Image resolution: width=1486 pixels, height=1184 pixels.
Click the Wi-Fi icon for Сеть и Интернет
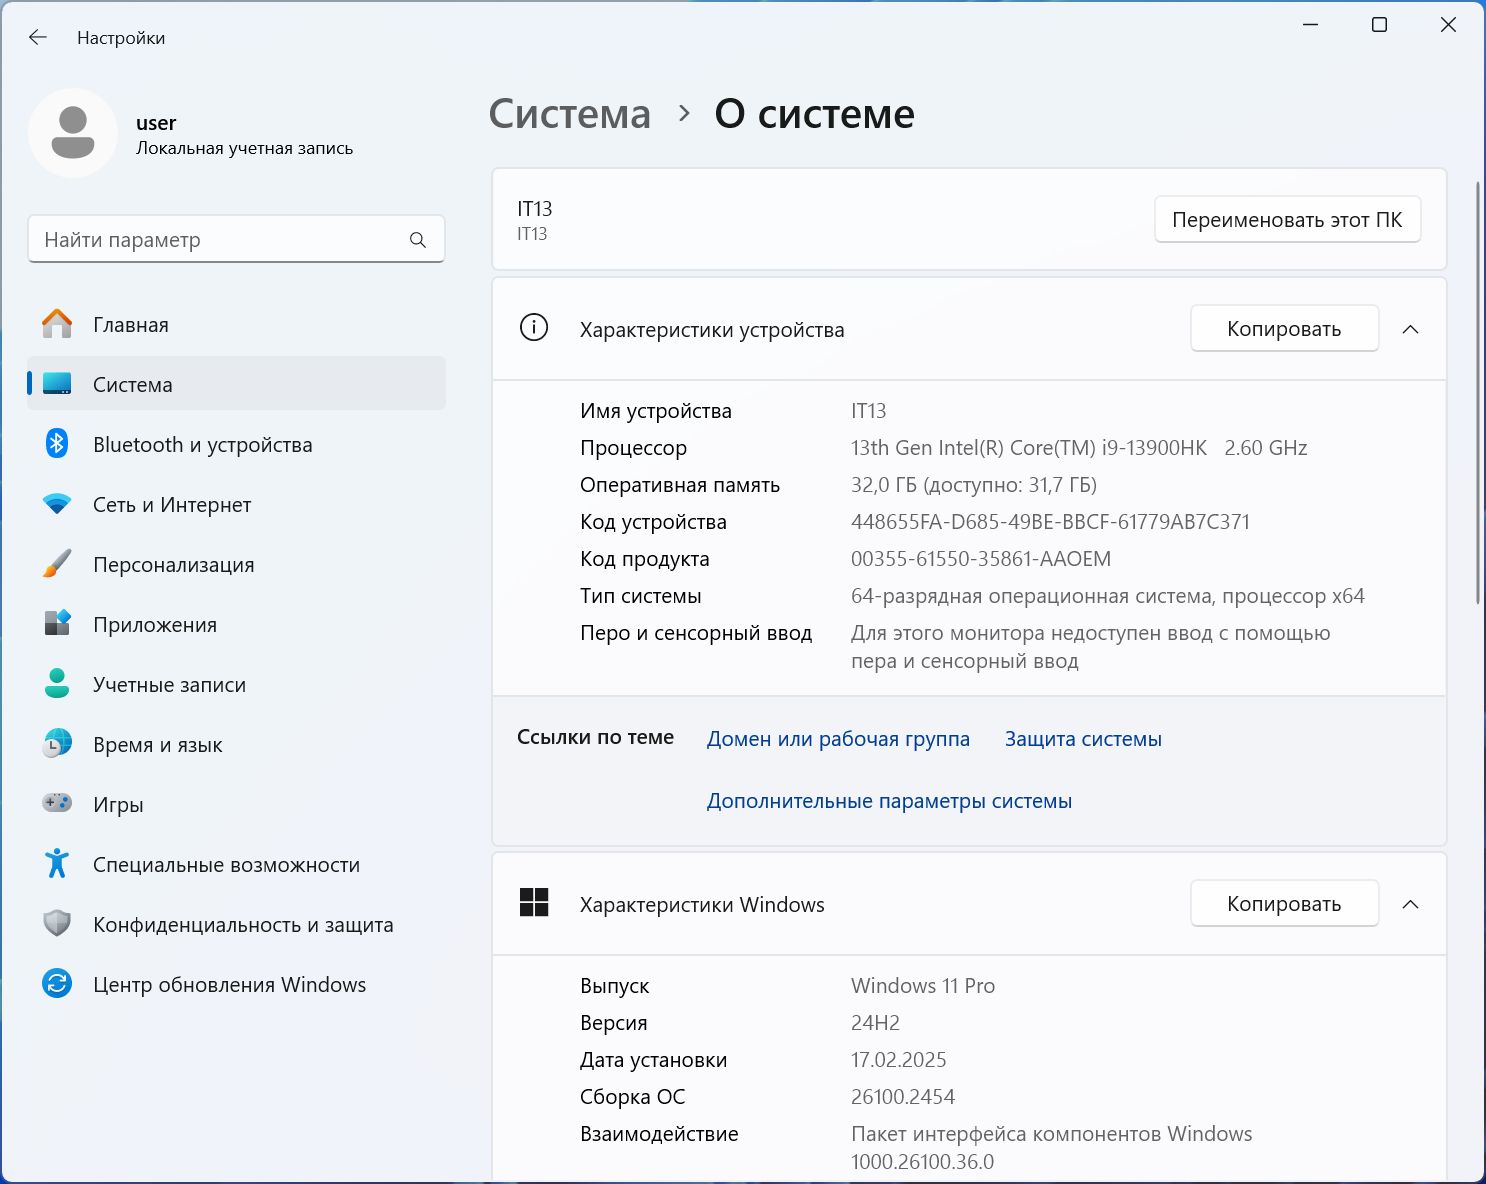[x=57, y=504]
